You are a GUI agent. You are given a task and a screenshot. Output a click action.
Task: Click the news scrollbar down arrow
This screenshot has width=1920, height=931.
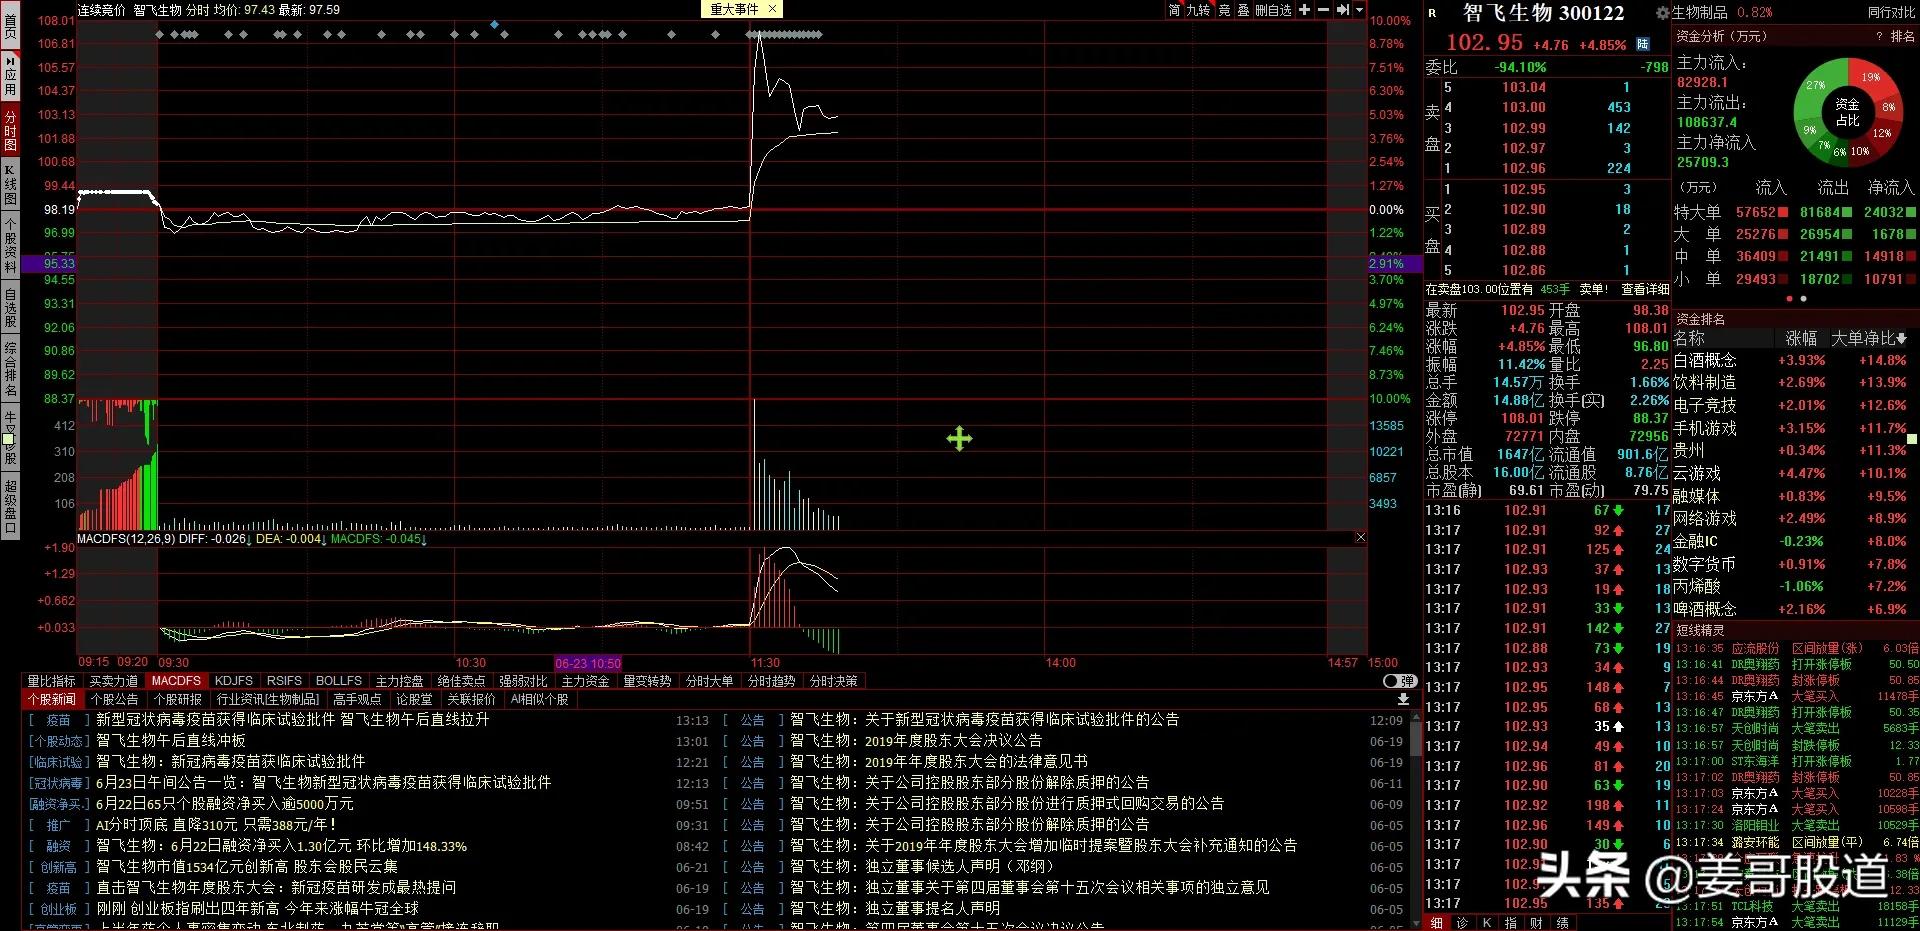[x=1416, y=923]
